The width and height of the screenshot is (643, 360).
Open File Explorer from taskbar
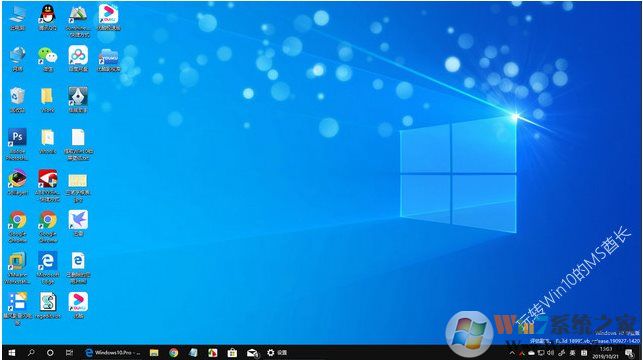(x=154, y=353)
